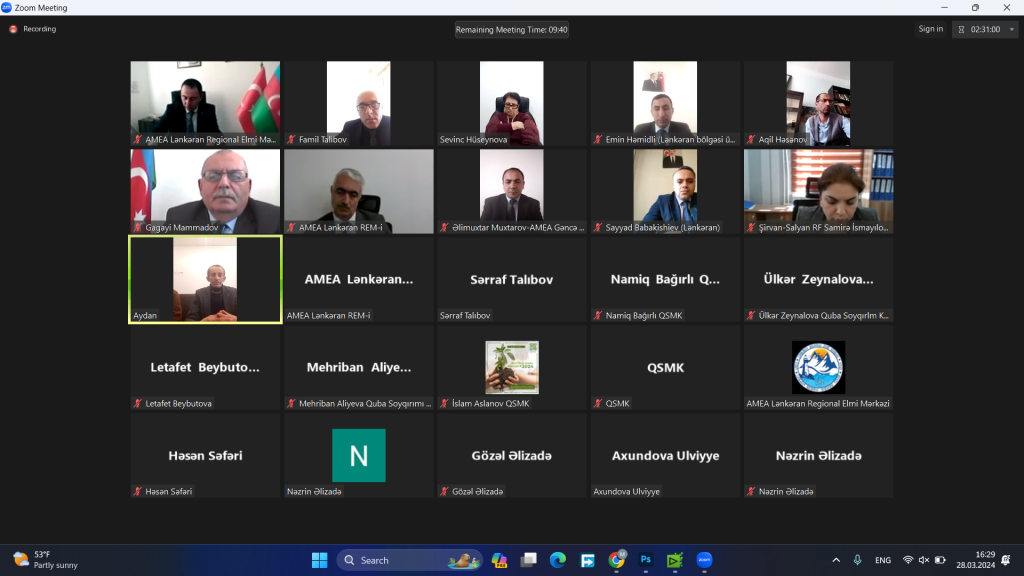Click the taskbar Search box
Screen dimensions: 1024x576
409,560
